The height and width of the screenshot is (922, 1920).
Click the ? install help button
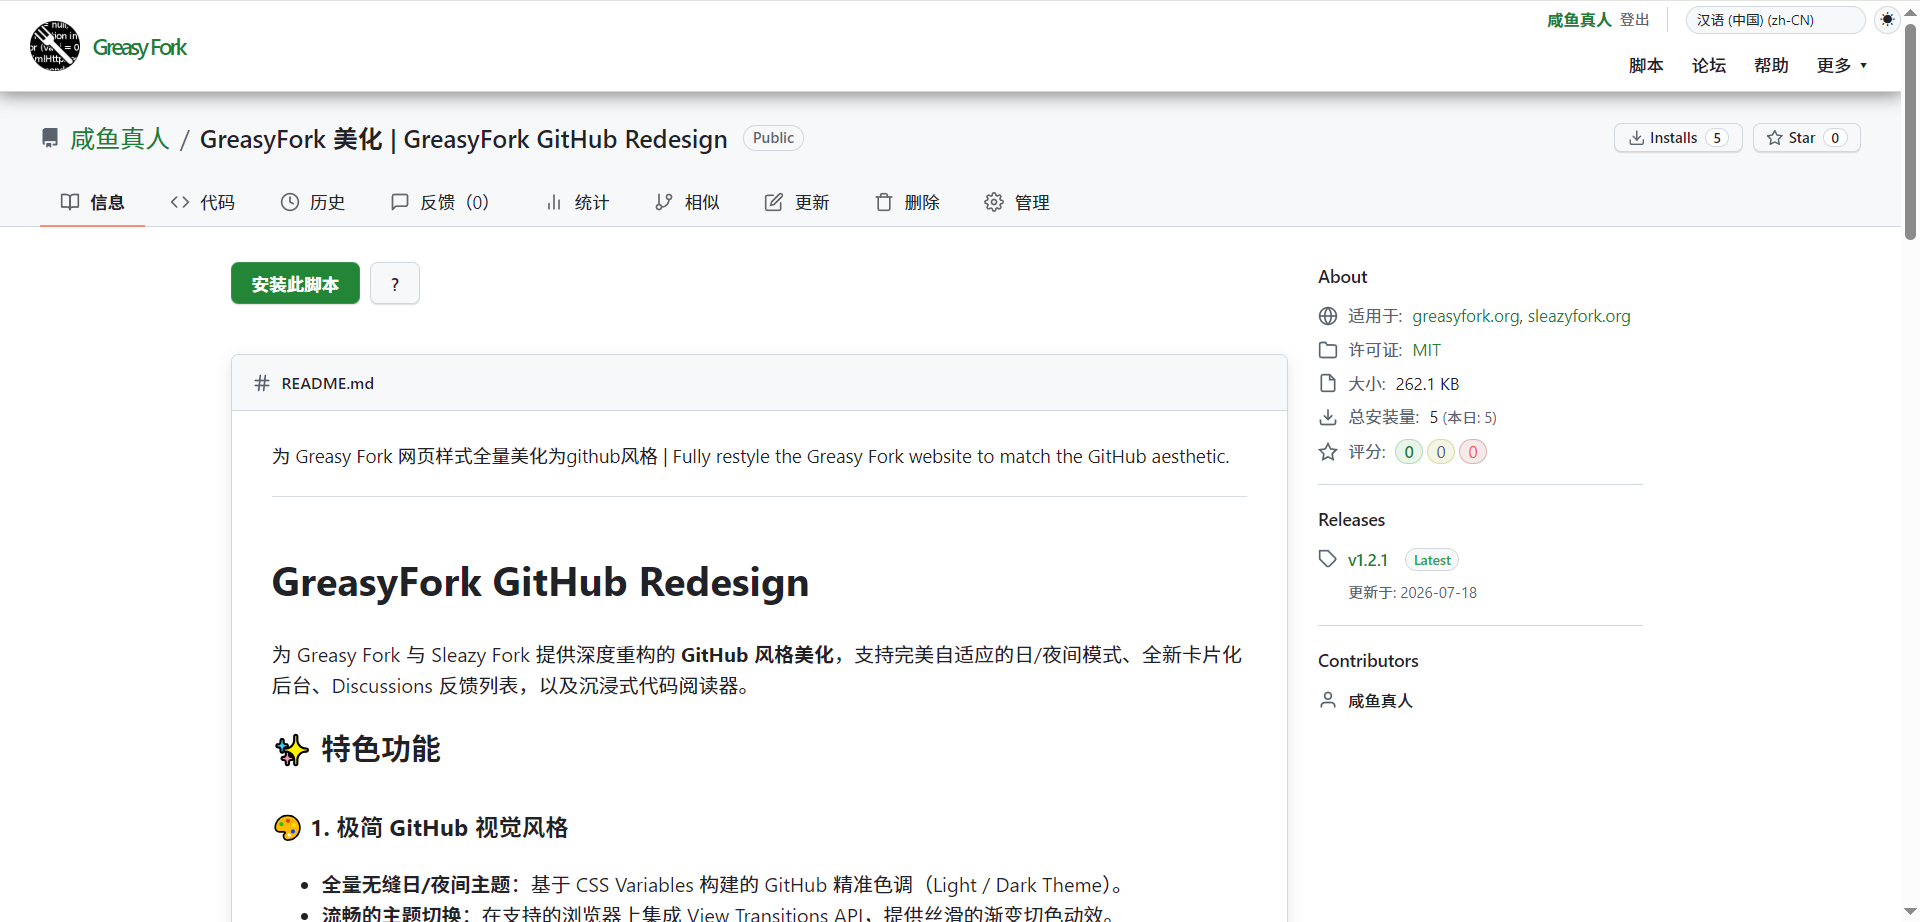(395, 284)
